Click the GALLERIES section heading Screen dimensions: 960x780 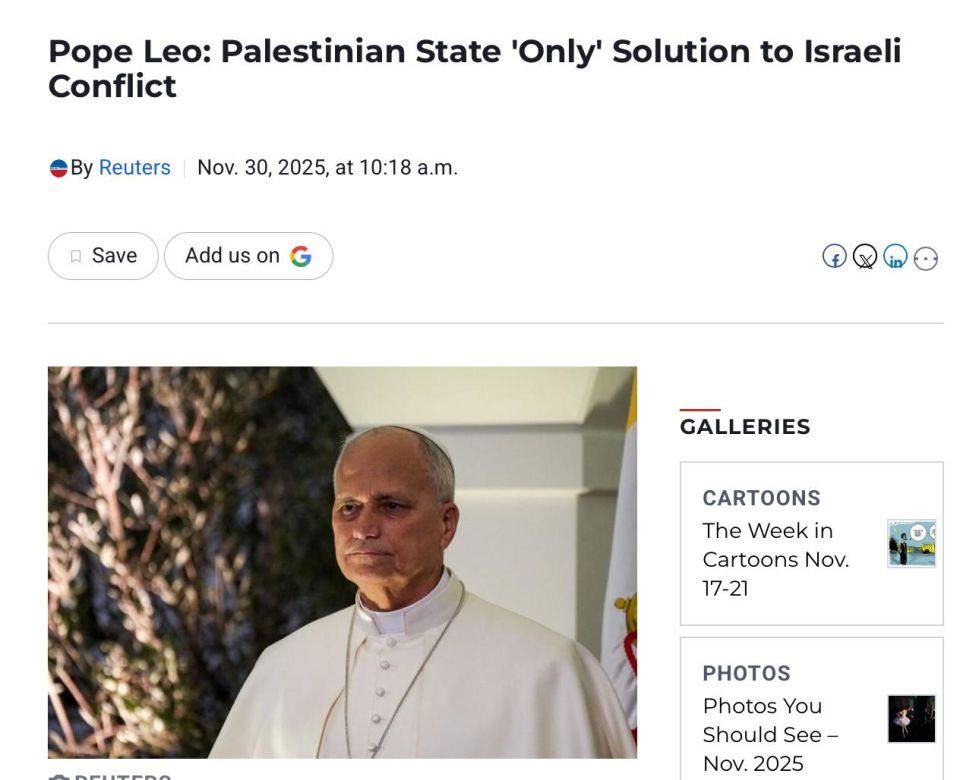(745, 427)
